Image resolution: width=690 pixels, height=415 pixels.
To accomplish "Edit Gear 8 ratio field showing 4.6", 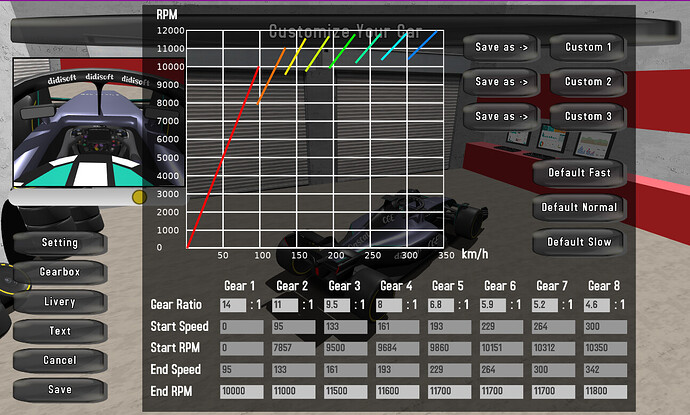I will pos(597,305).
